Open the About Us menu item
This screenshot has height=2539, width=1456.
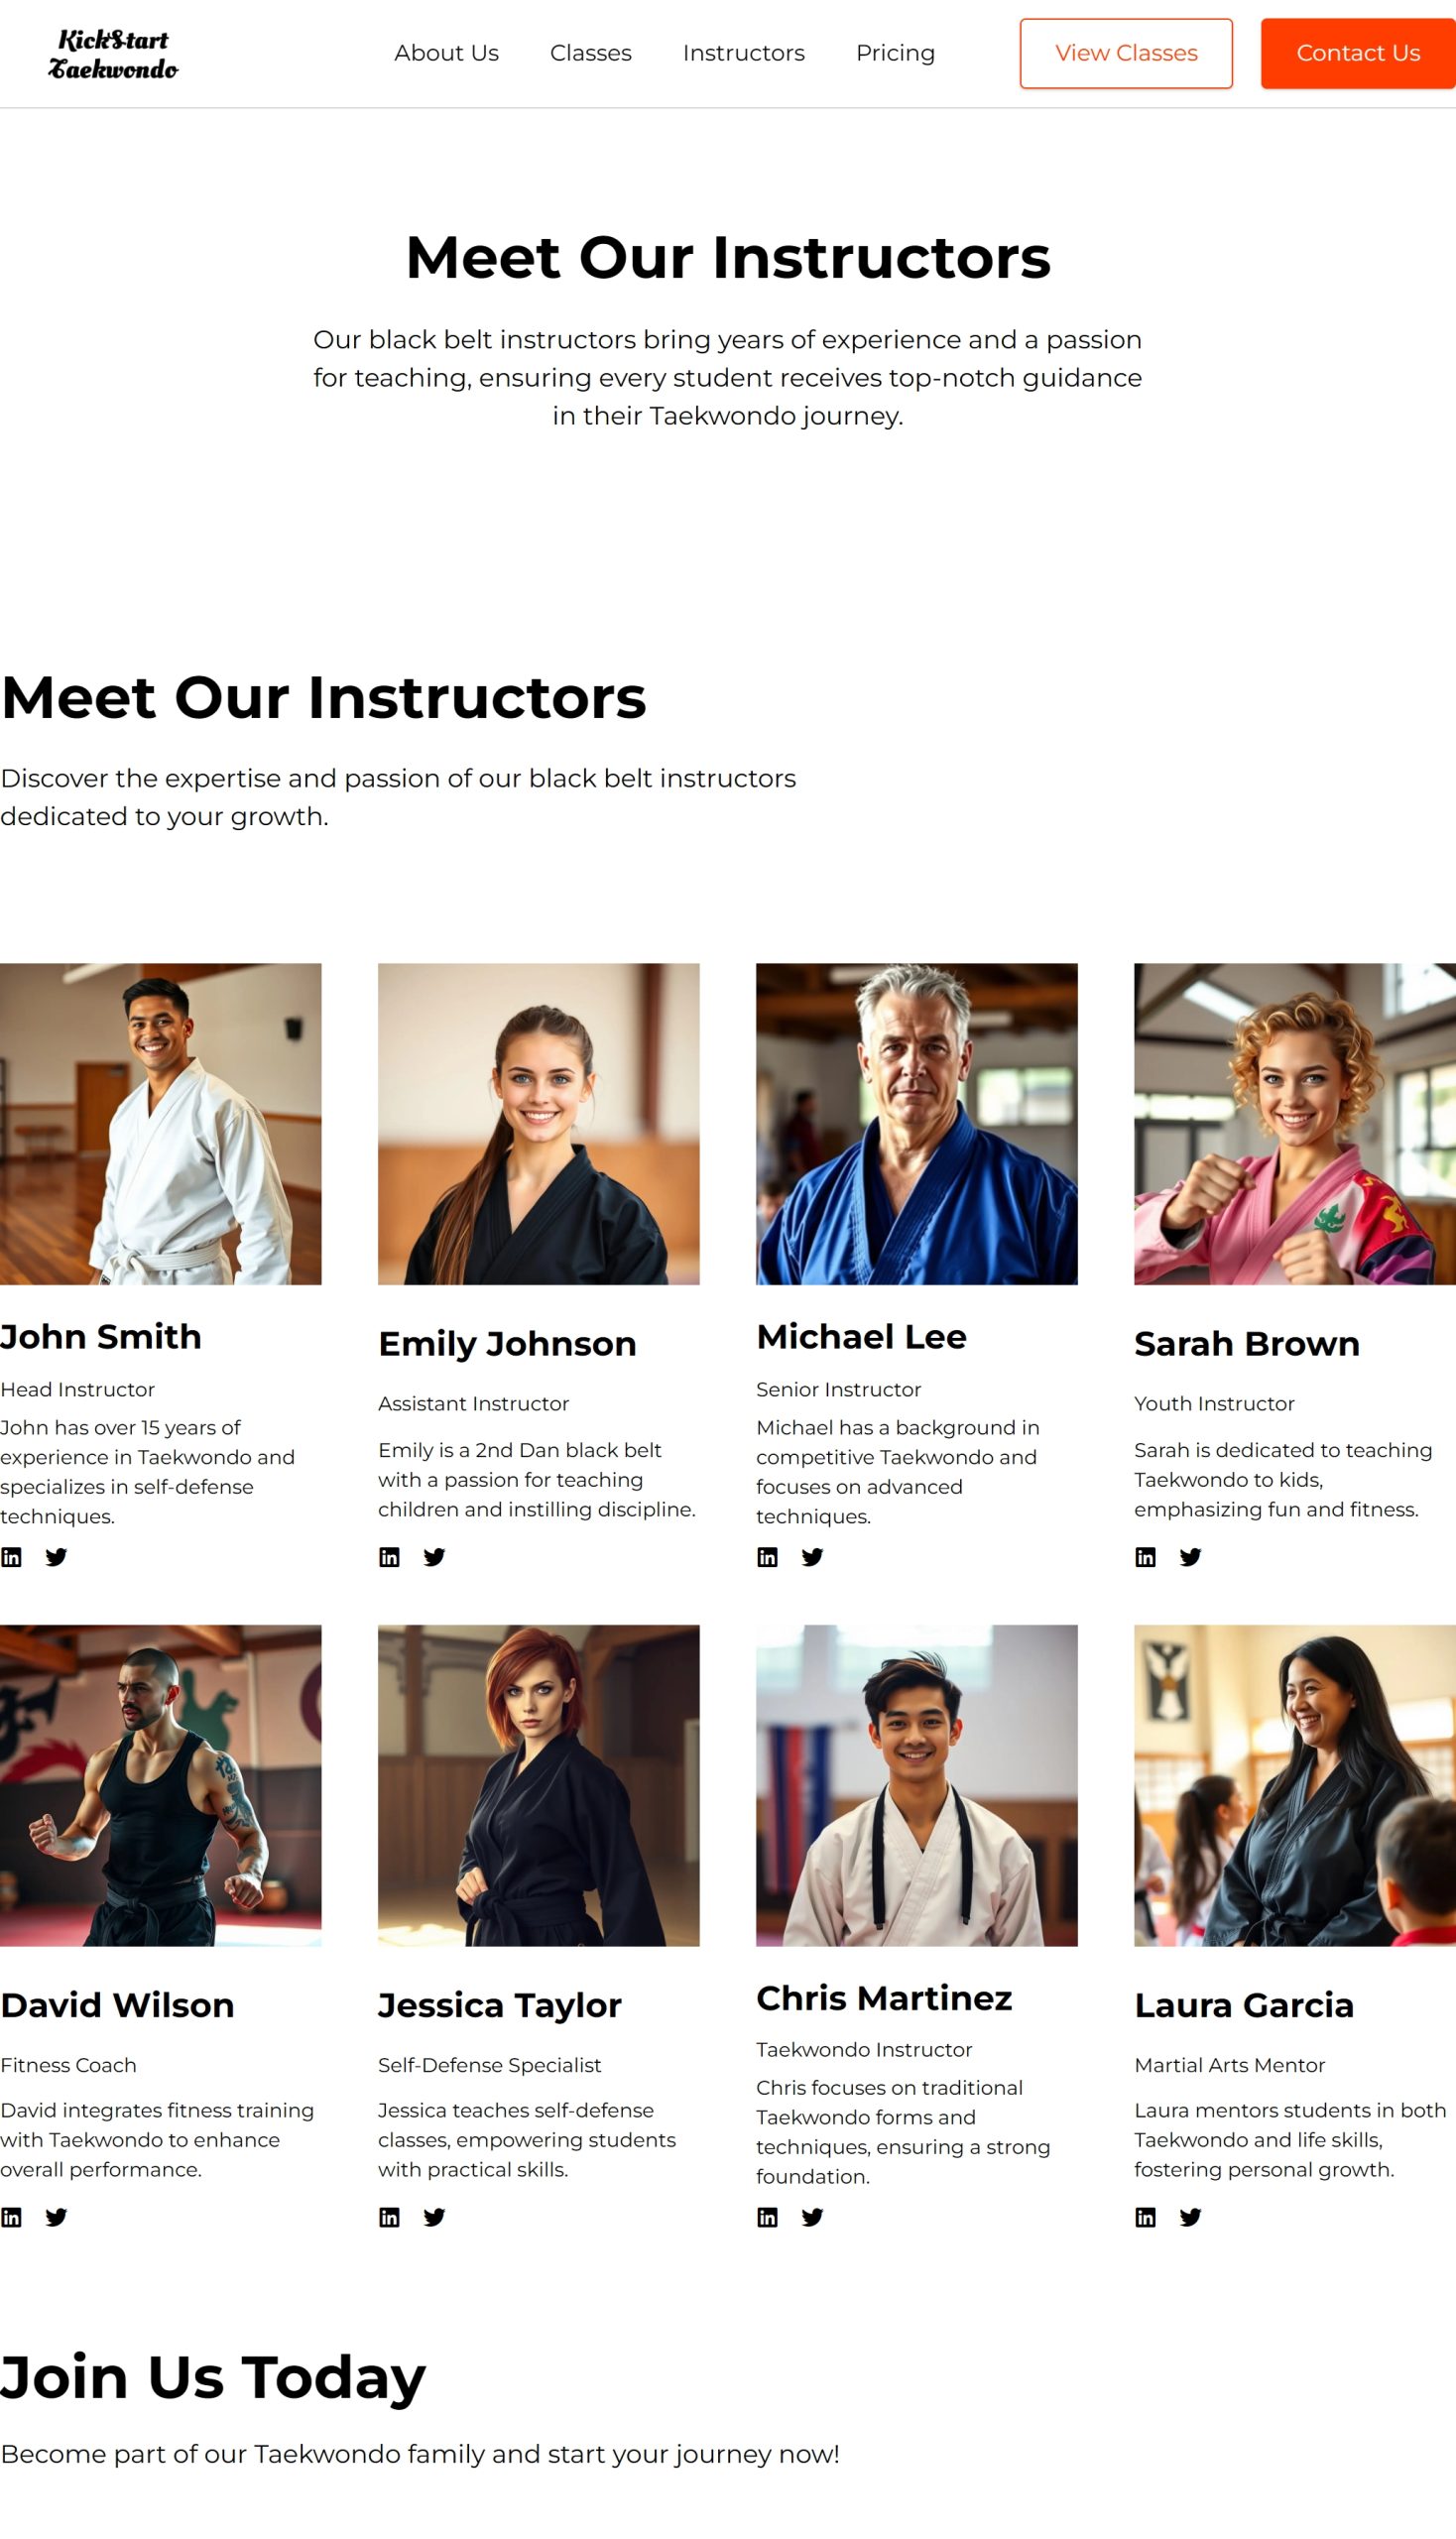[446, 53]
